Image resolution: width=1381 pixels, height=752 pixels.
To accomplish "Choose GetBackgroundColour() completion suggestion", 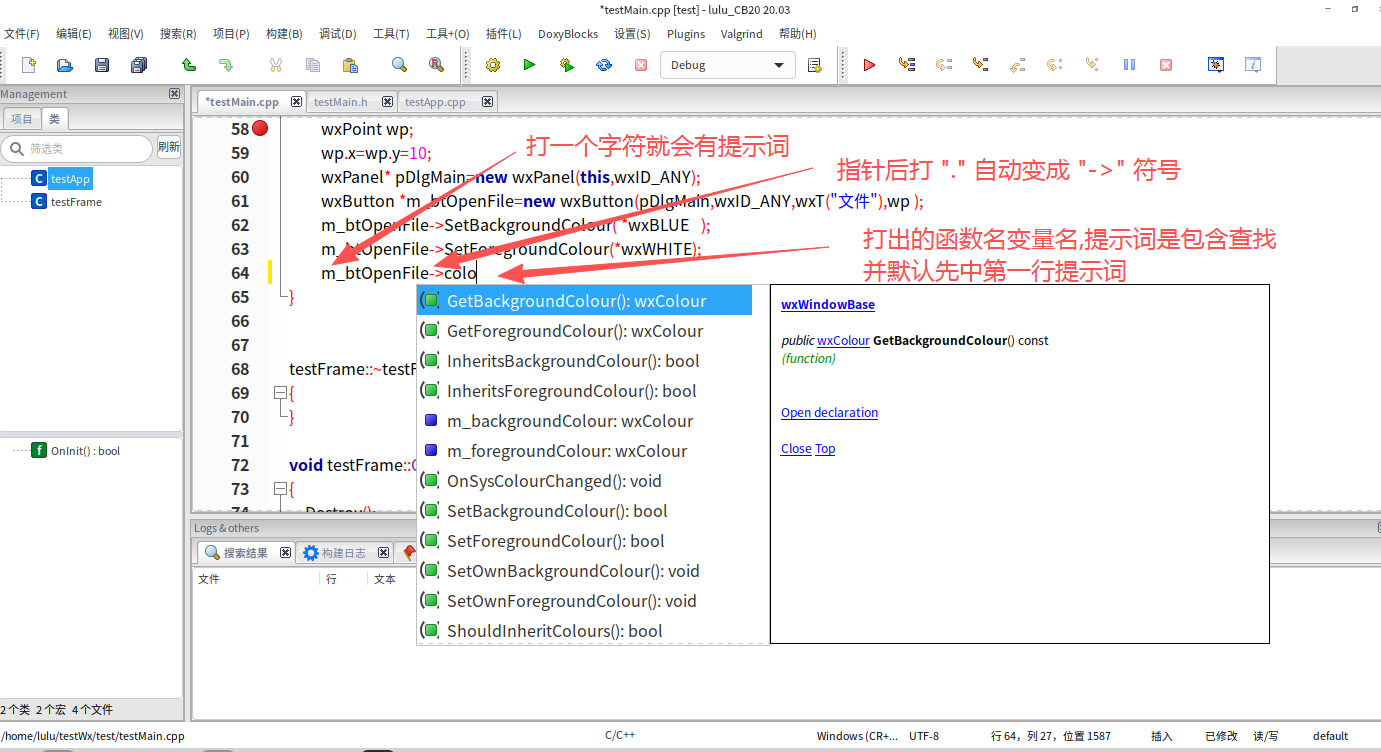I will click(x=584, y=301).
